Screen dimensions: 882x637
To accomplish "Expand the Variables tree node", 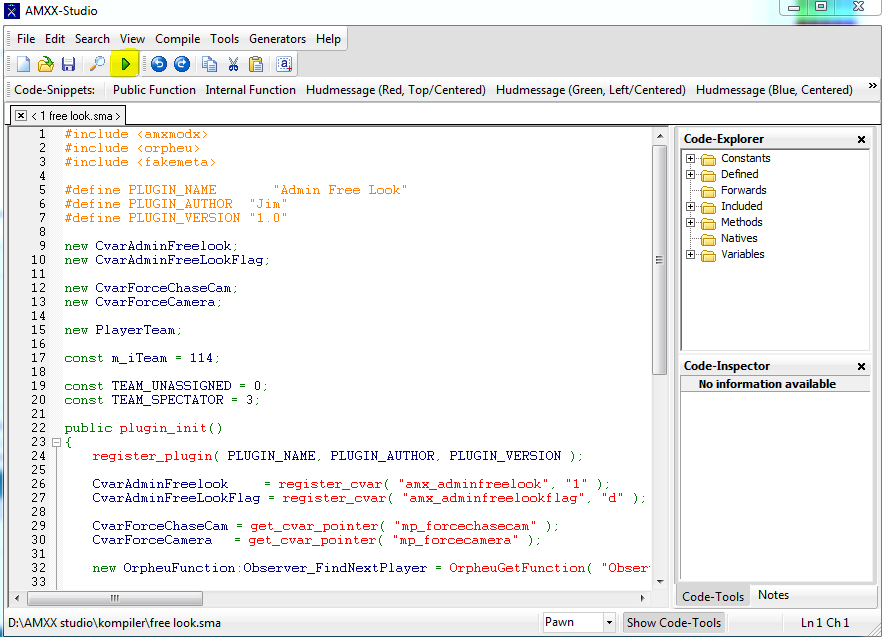I will (x=690, y=255).
